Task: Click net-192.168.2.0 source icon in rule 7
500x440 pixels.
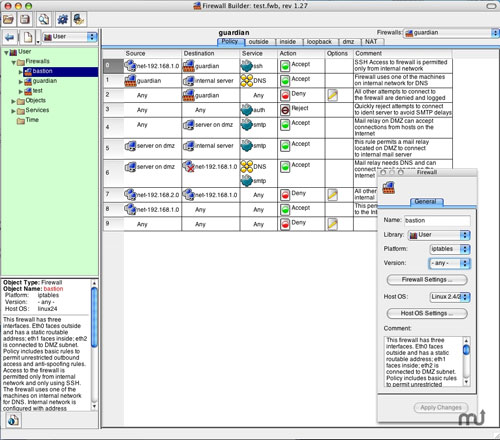Action: tap(130, 195)
